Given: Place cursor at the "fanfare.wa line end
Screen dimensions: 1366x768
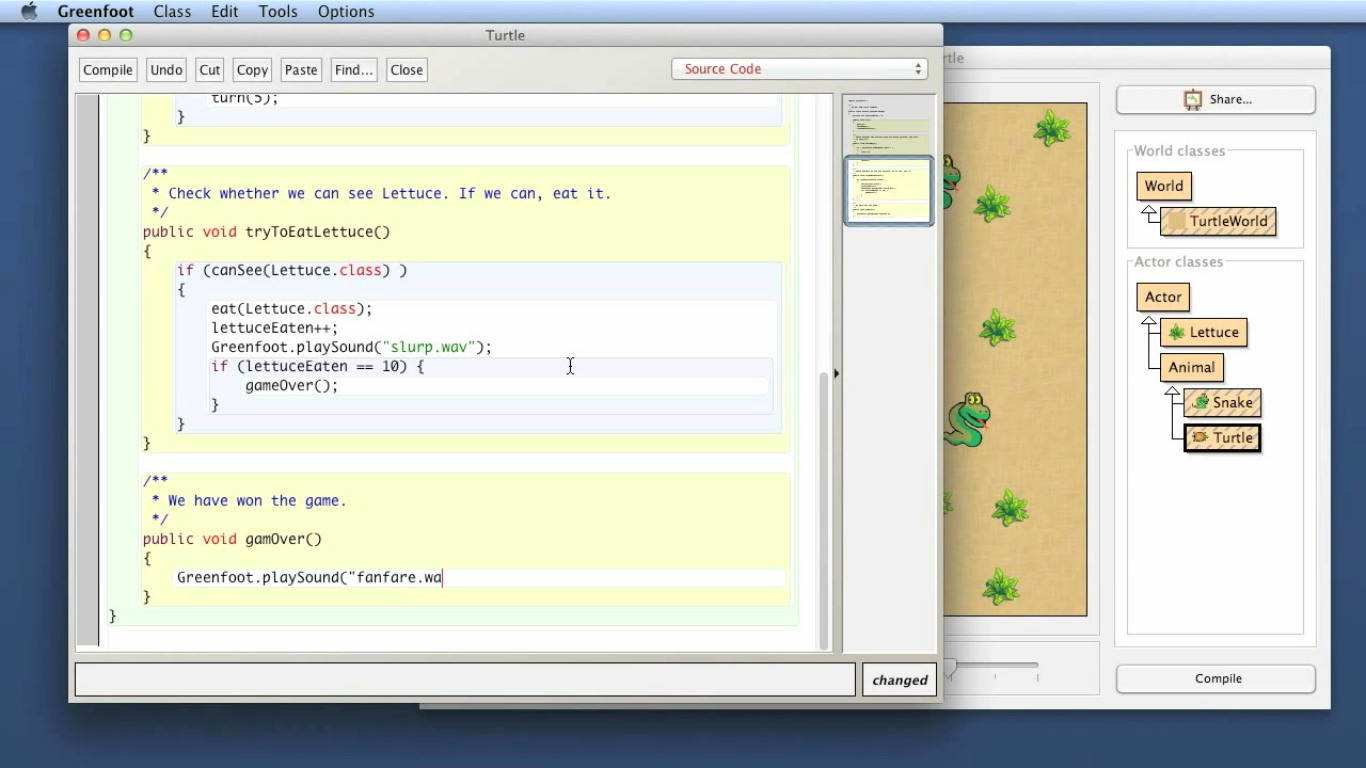Looking at the screenshot, I should pos(443,577).
